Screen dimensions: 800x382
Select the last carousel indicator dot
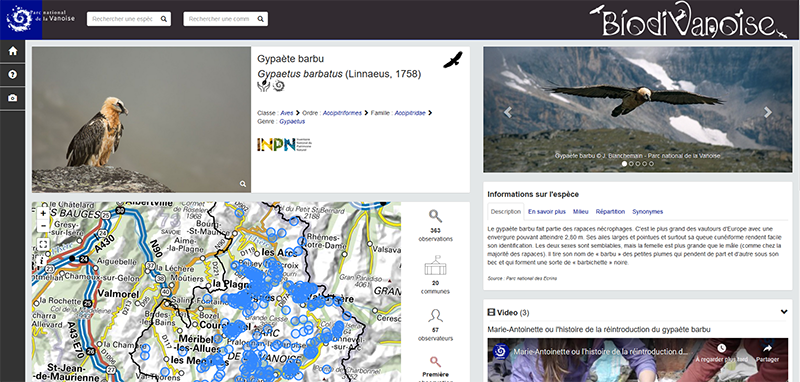651,164
